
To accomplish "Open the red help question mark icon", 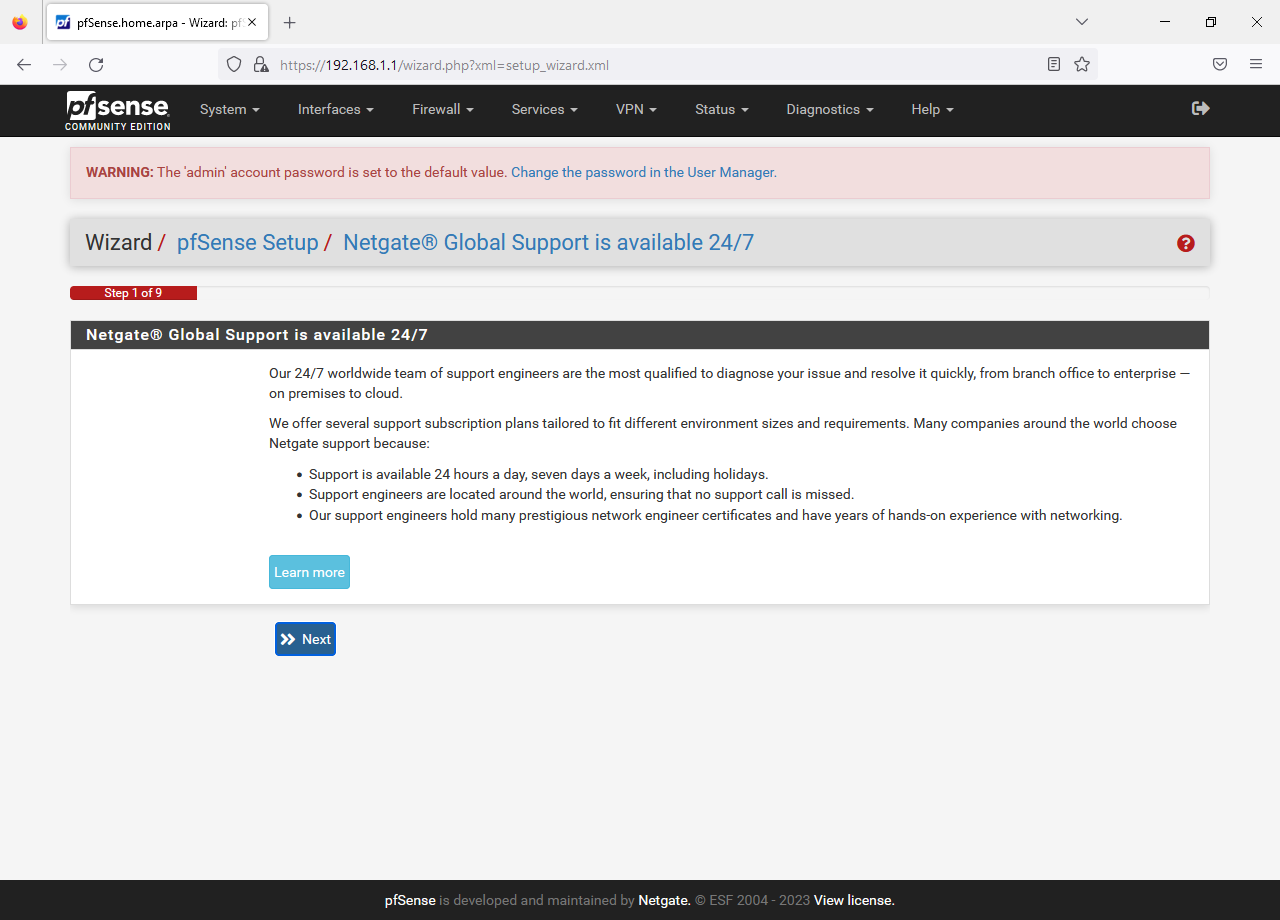I will [x=1186, y=243].
